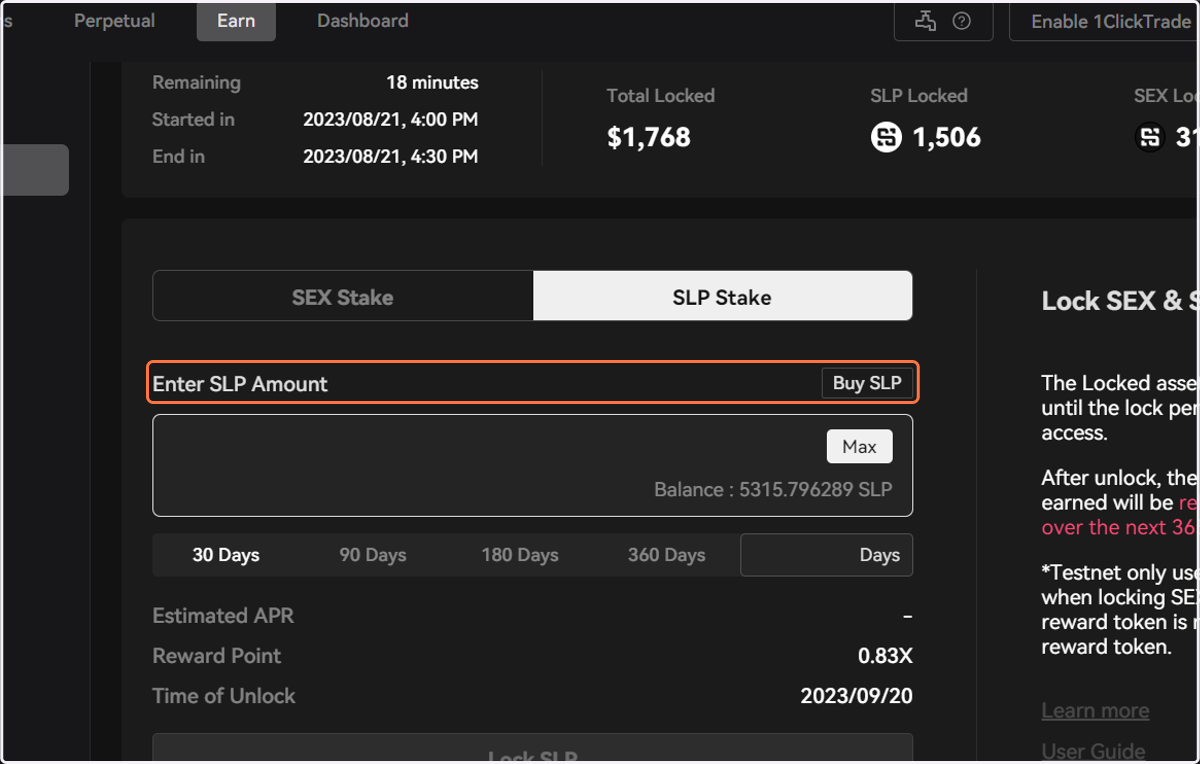Screen dimensions: 1200x764
Task: Click the help question mark icon
Action: pos(962,21)
